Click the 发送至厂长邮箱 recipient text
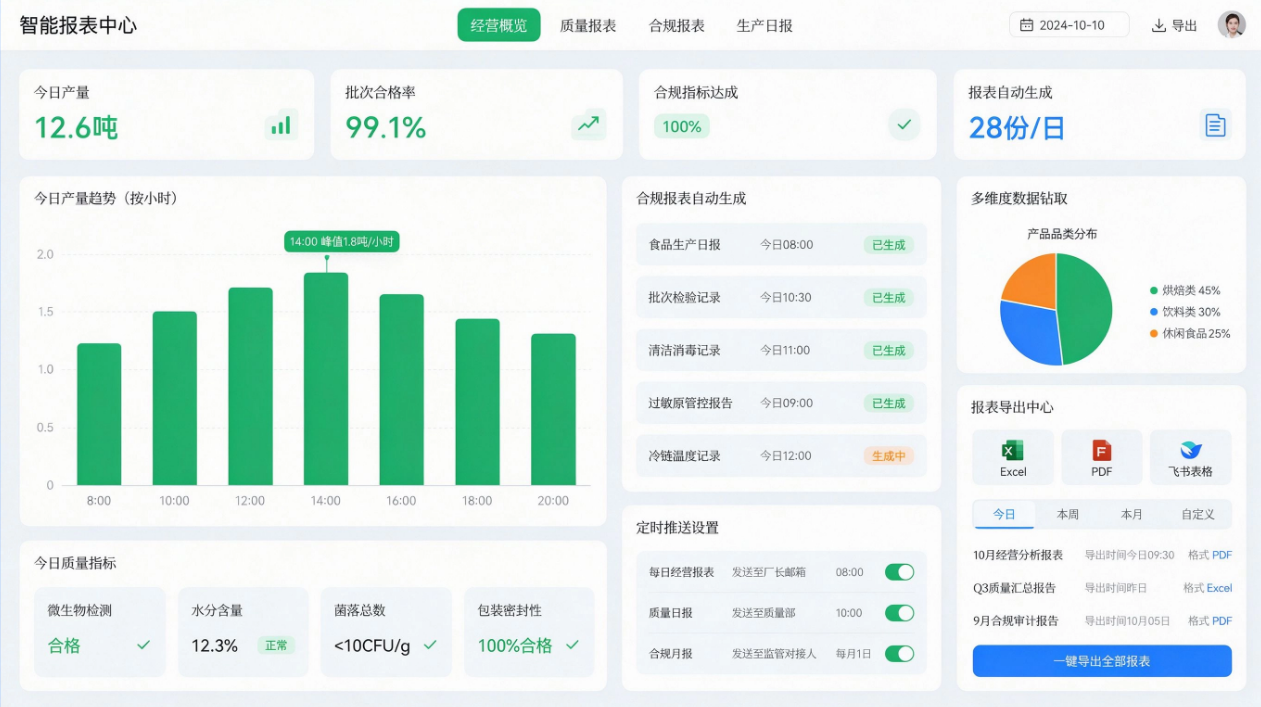This screenshot has height=707, width=1261. (x=769, y=572)
